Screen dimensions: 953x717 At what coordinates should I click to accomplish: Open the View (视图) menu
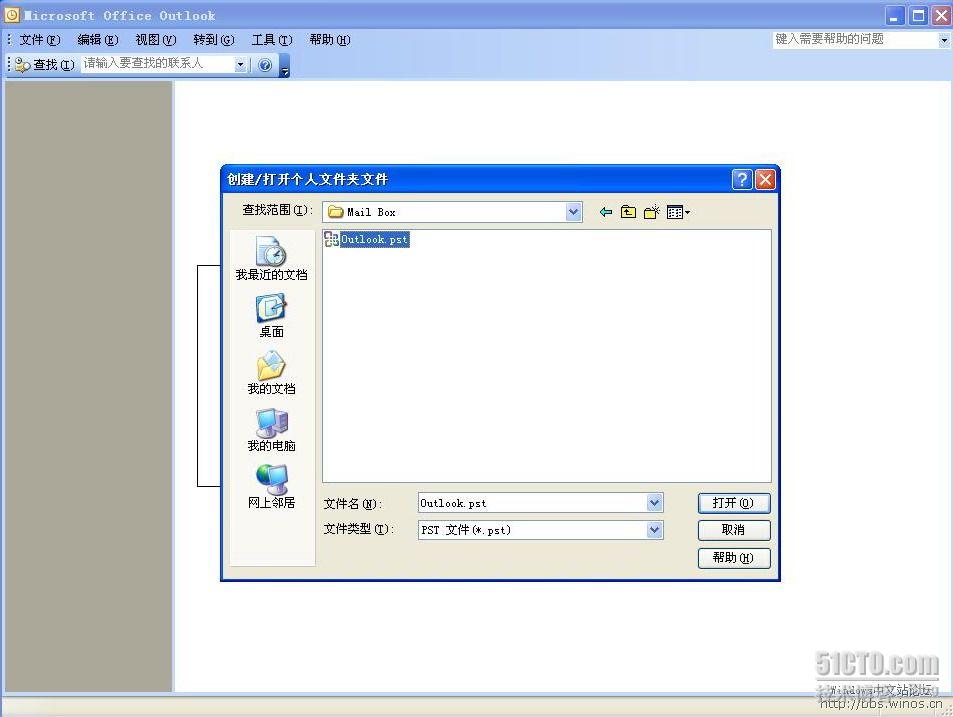(156, 40)
